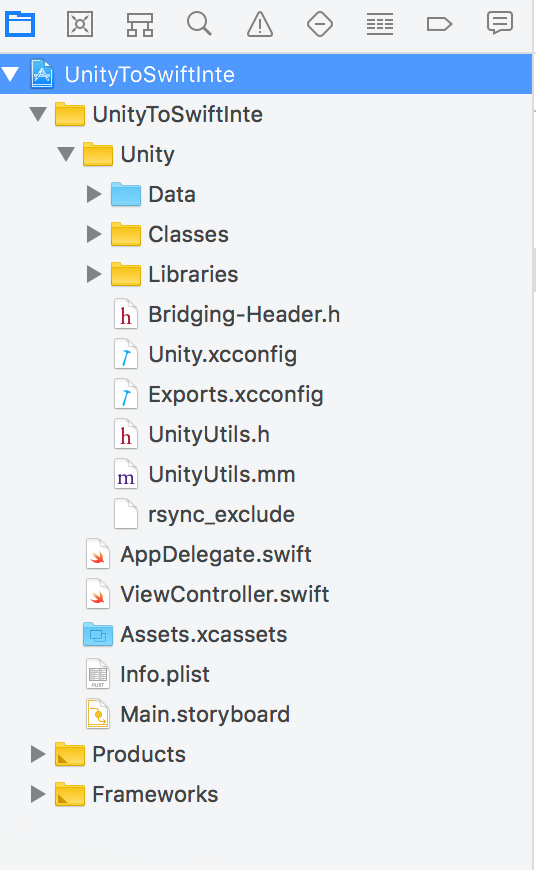Open the Project navigator folder icon
The height and width of the screenshot is (870, 536).
[x=20, y=24]
